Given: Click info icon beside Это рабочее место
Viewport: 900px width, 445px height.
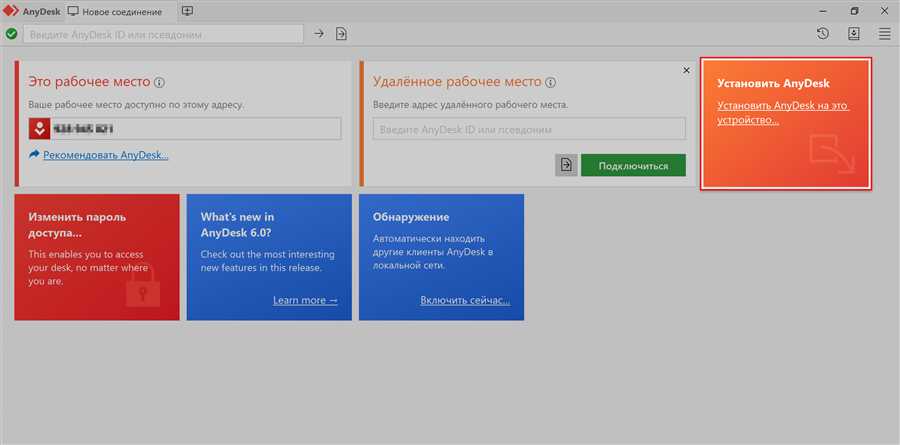Looking at the screenshot, I should tap(160, 82).
